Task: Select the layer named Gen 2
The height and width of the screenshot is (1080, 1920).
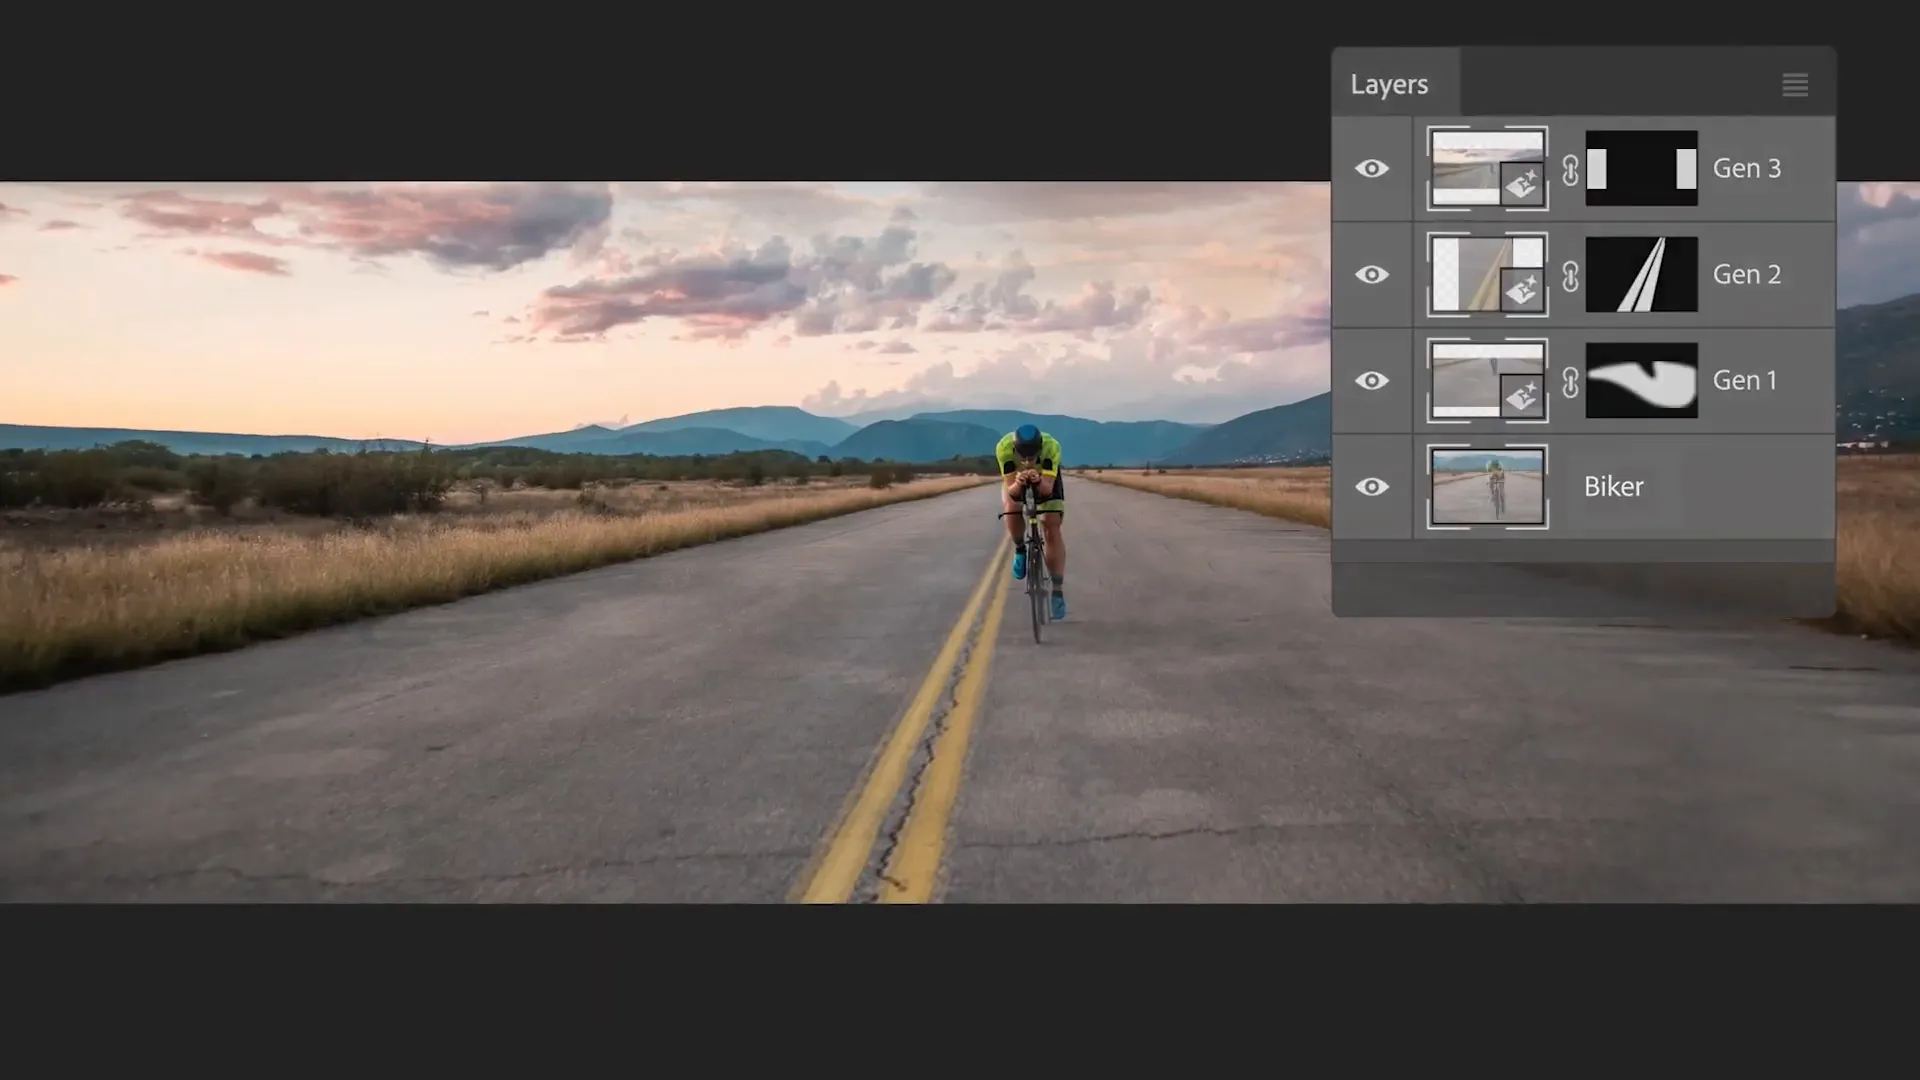Action: (x=1746, y=275)
